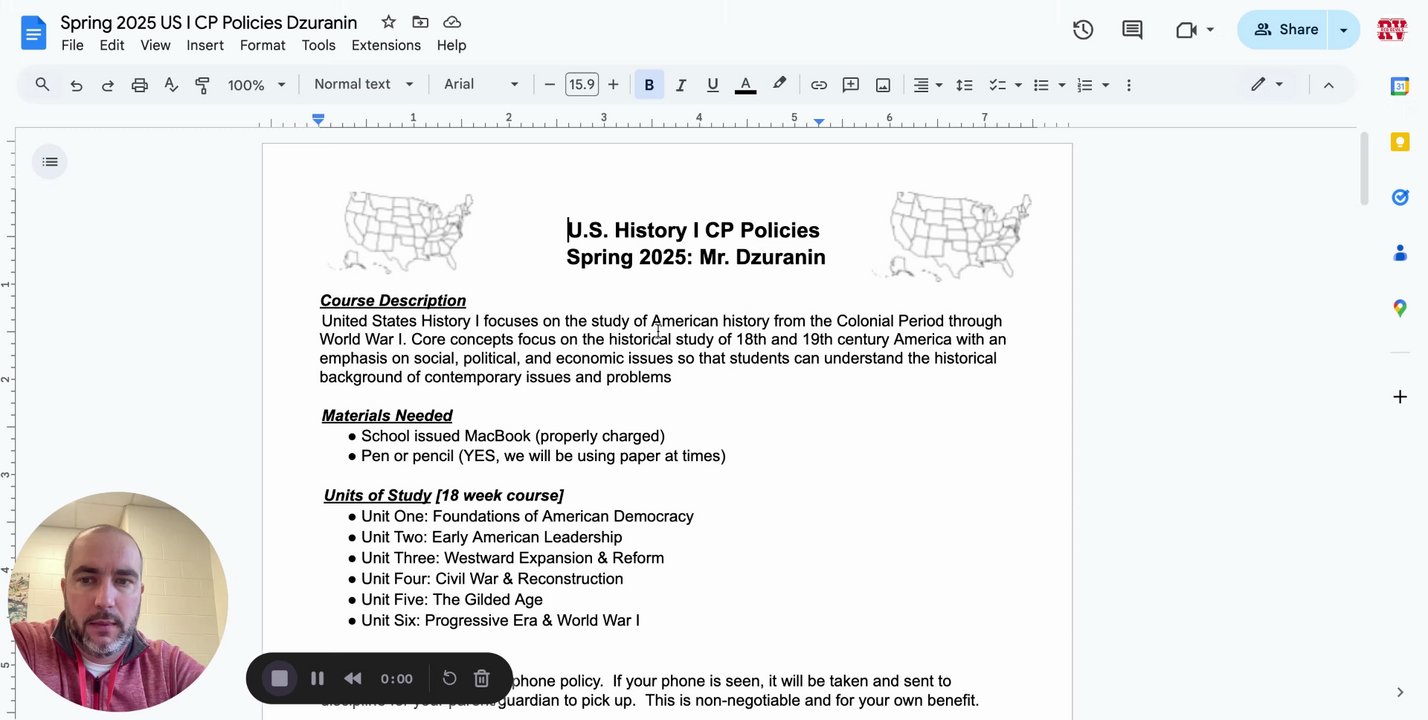This screenshot has width=1428, height=720.
Task: Open the Help menu
Action: point(451,45)
